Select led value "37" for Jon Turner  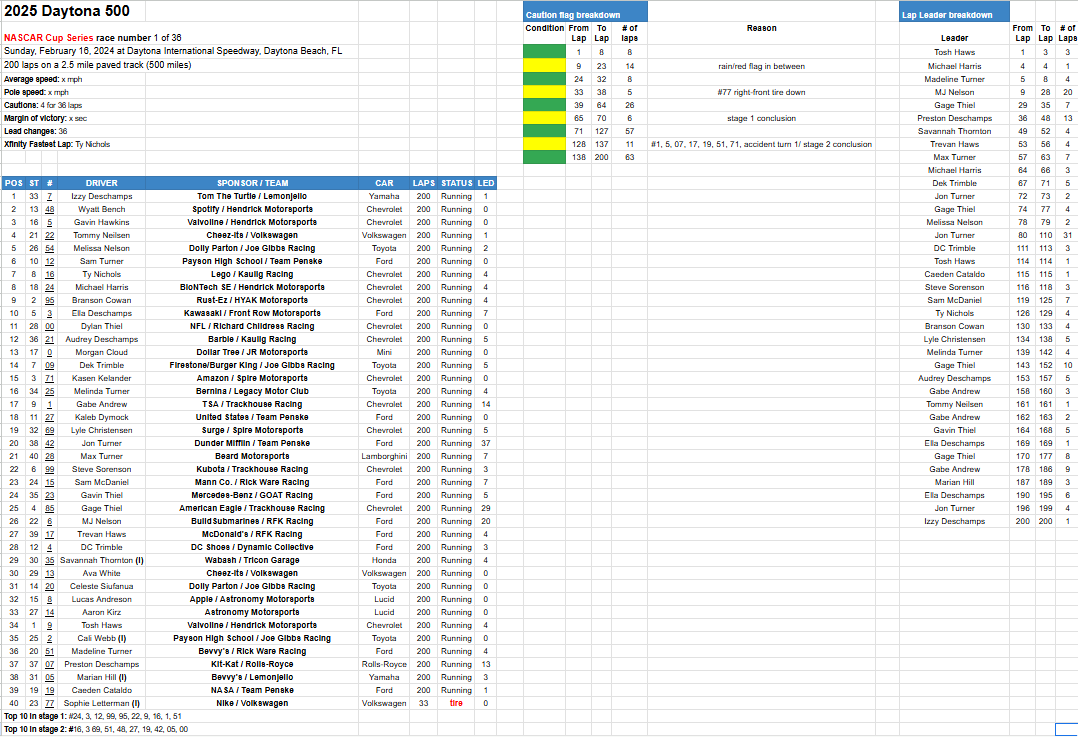click(485, 443)
